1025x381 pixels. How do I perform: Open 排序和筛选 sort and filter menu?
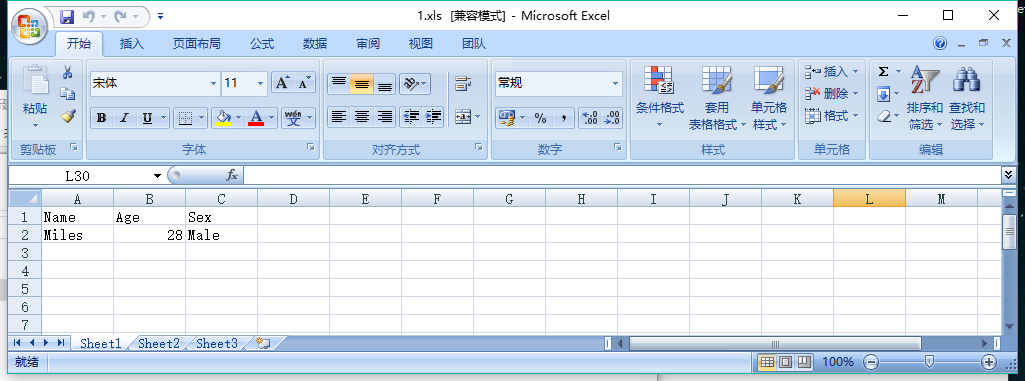click(924, 97)
